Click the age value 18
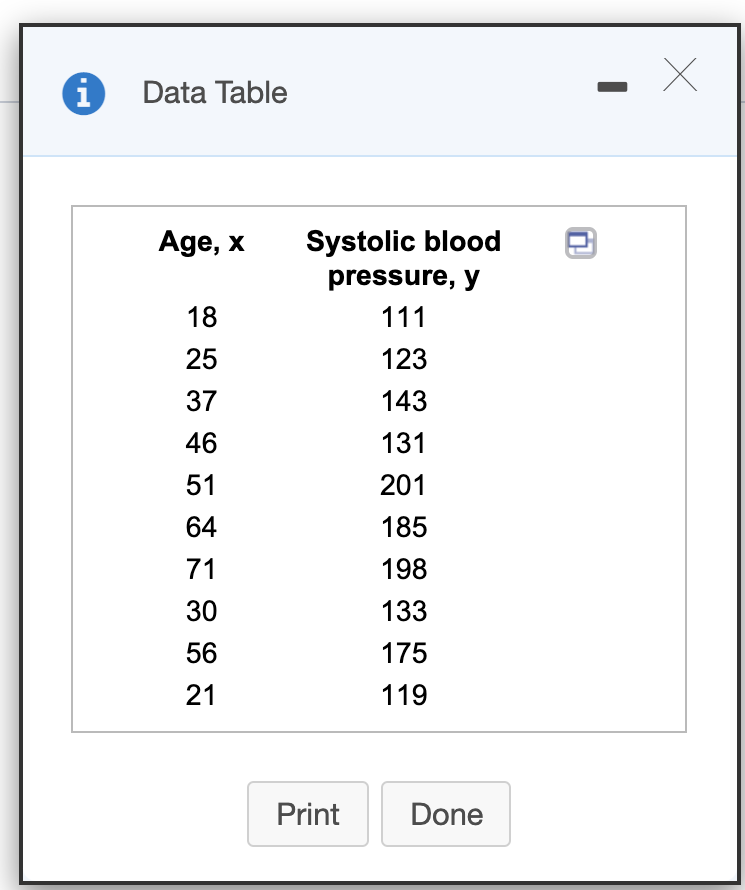Image resolution: width=745 pixels, height=890 pixels. (201, 318)
